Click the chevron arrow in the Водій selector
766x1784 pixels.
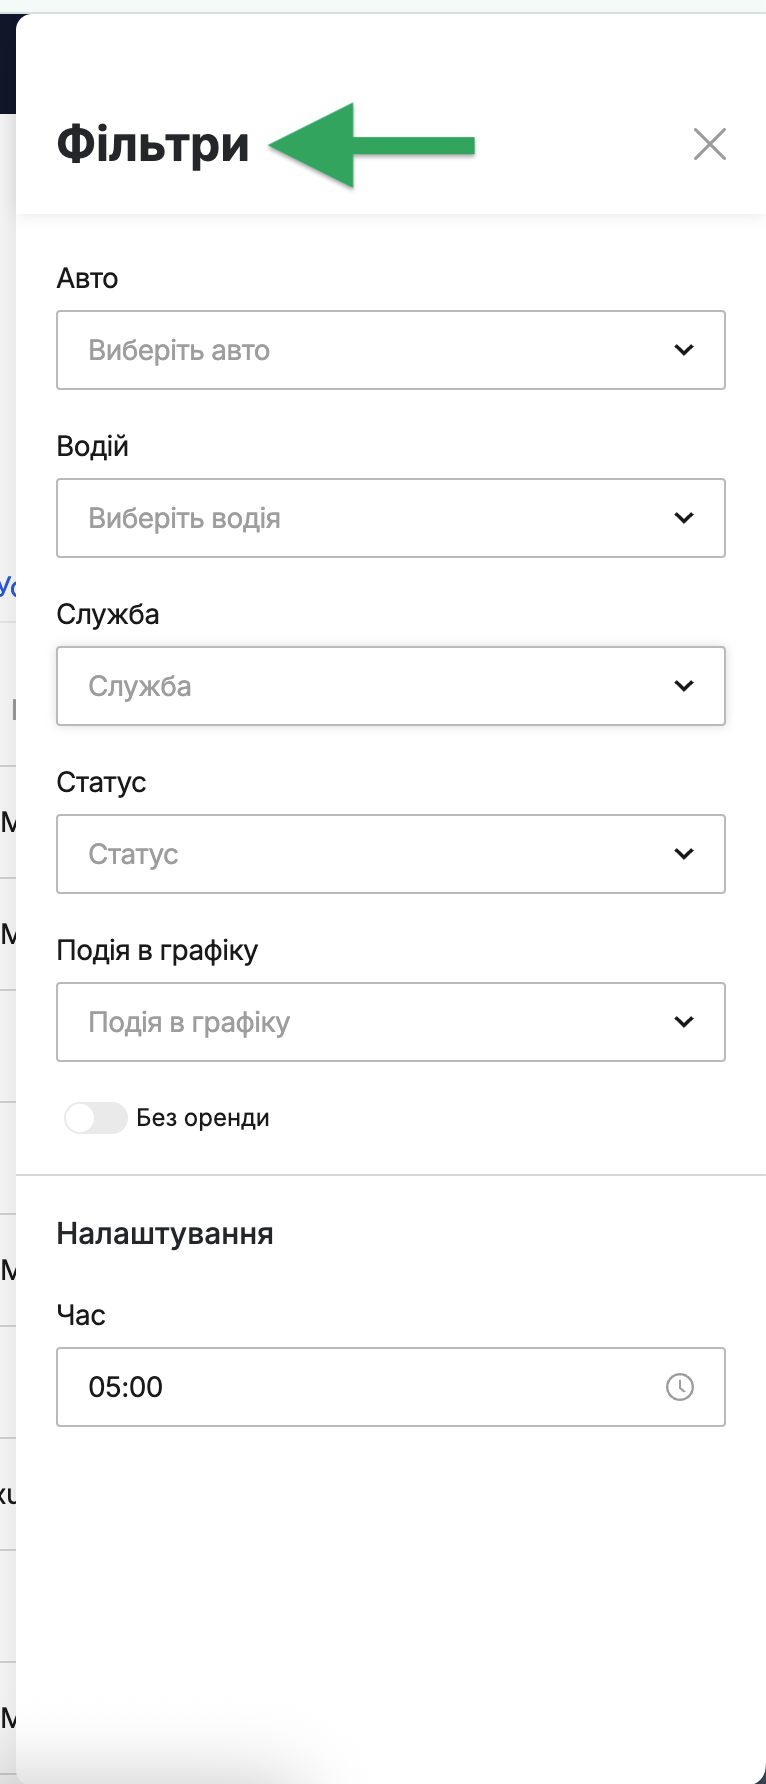tap(684, 518)
